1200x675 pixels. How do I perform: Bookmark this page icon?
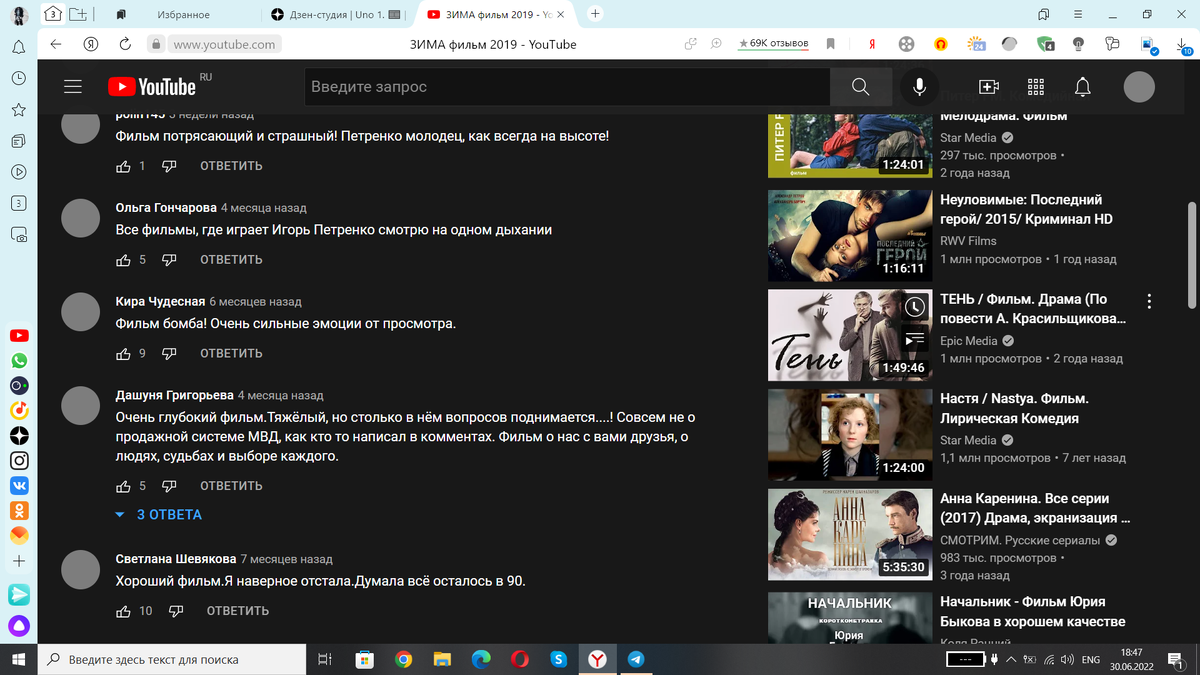(831, 44)
